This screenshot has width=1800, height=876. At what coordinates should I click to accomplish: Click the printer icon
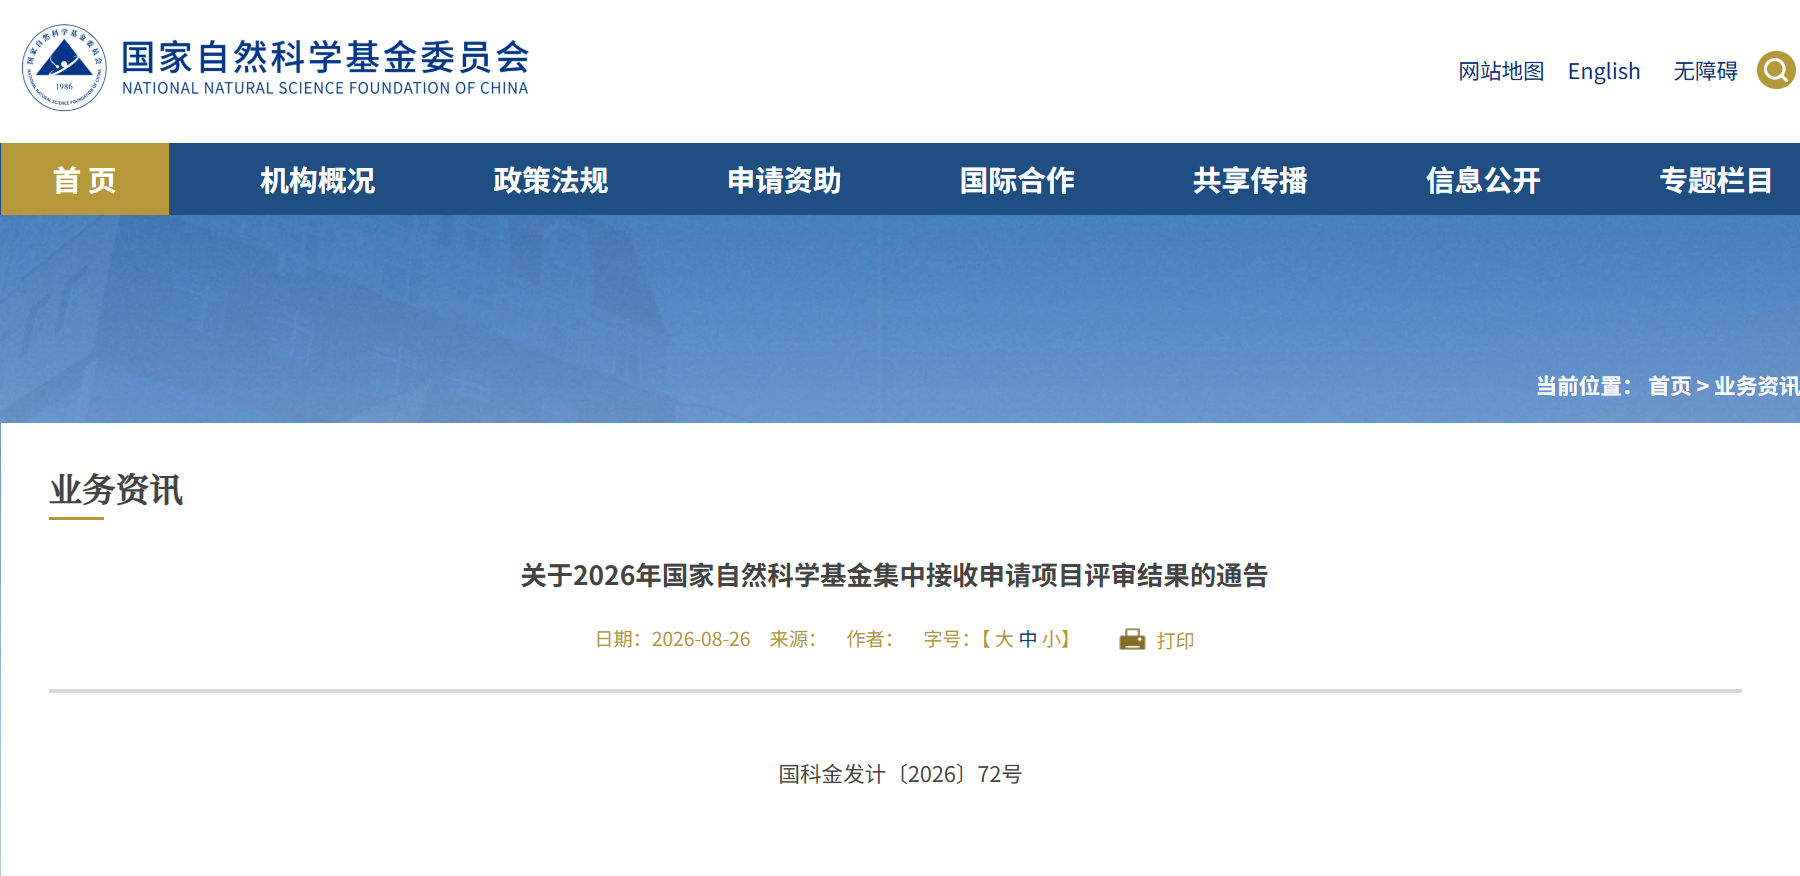pyautogui.click(x=1132, y=639)
